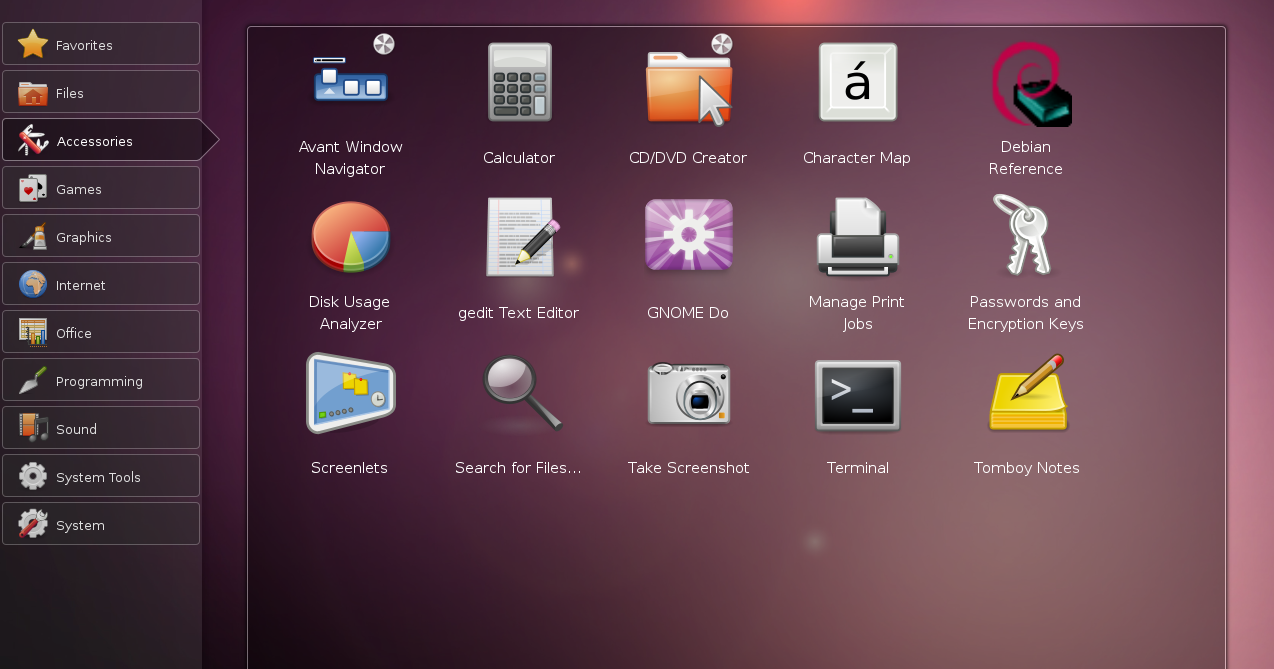Open the gedit Text Editor icon
The image size is (1274, 669).
tap(521, 236)
